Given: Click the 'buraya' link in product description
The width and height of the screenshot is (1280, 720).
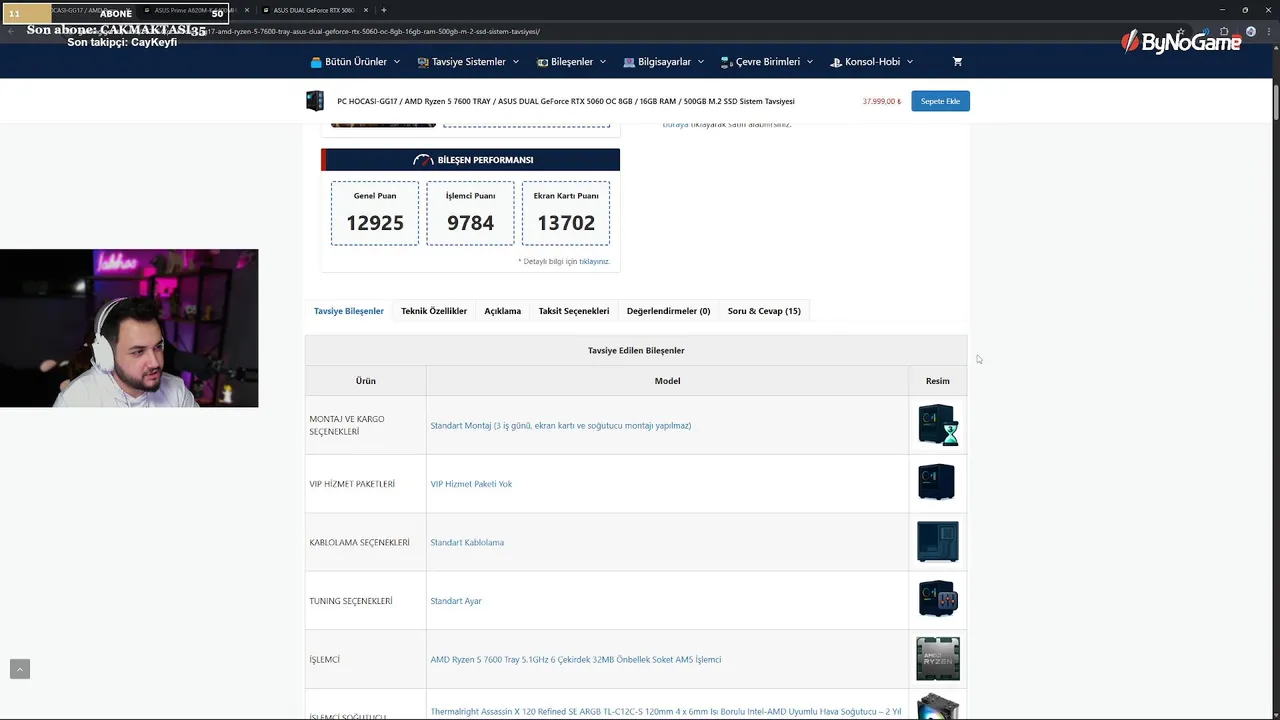Looking at the screenshot, I should (x=675, y=124).
